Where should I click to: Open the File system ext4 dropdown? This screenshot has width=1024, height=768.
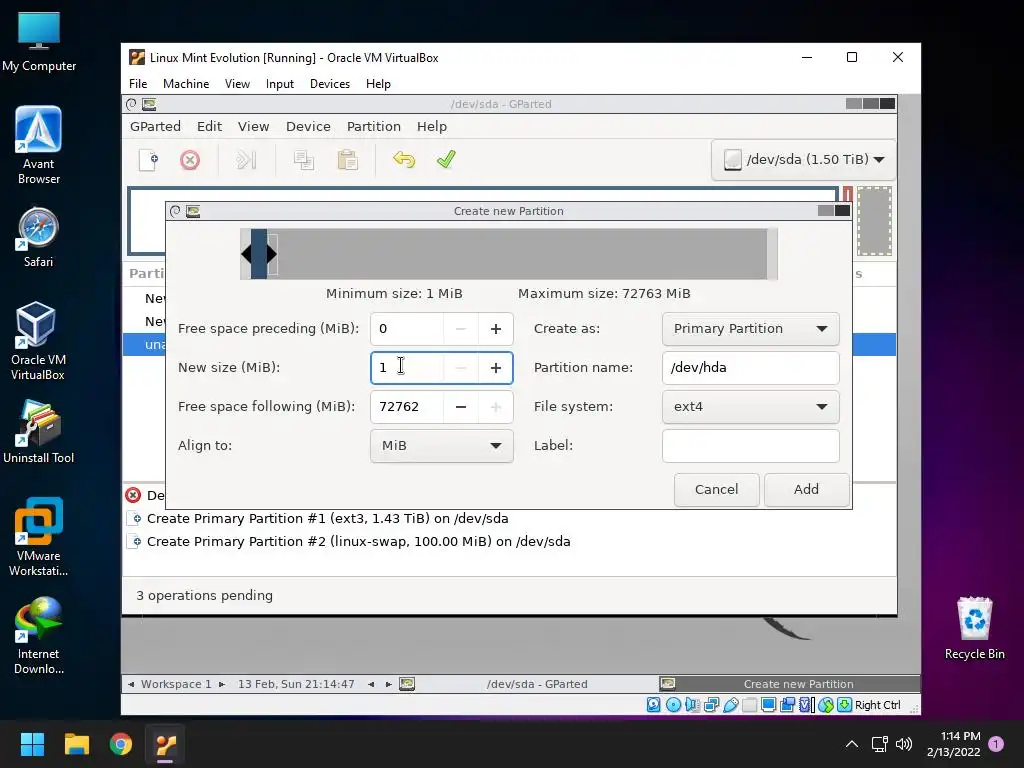[x=750, y=406]
